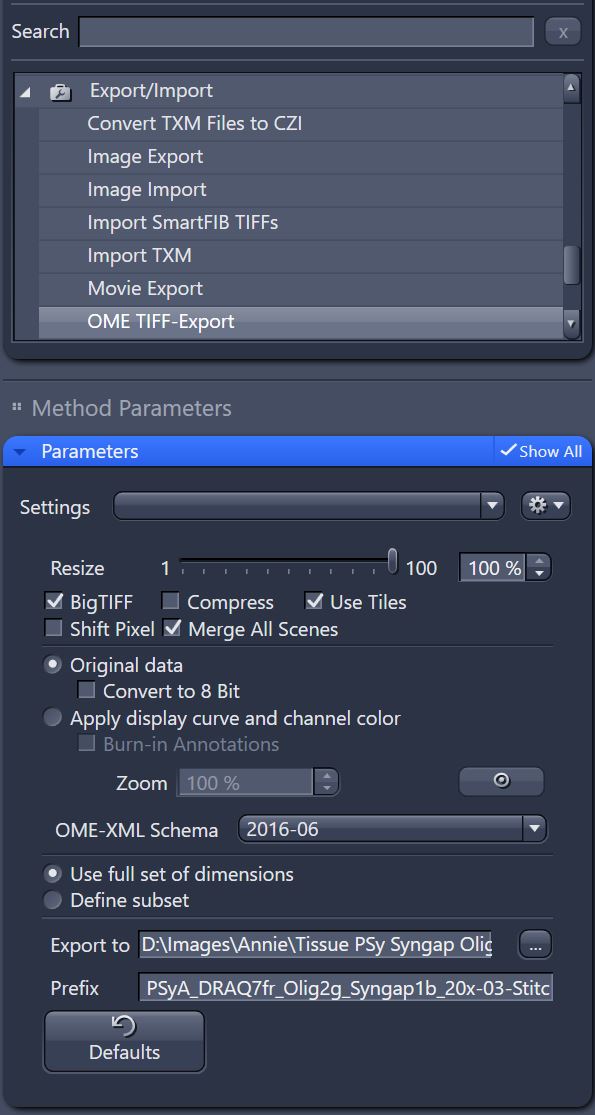
Task: Open the OME-XML Schema dropdown
Action: [392, 829]
